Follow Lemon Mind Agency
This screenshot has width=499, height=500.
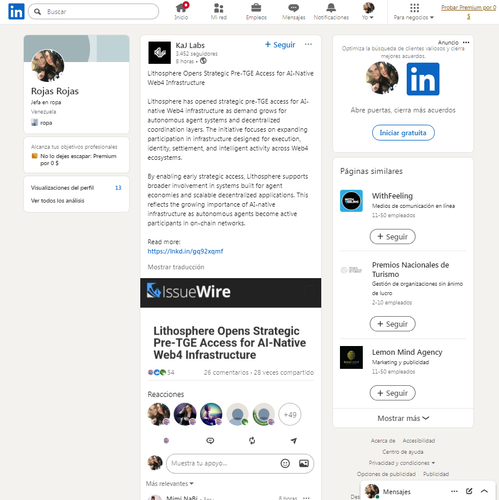click(392, 393)
